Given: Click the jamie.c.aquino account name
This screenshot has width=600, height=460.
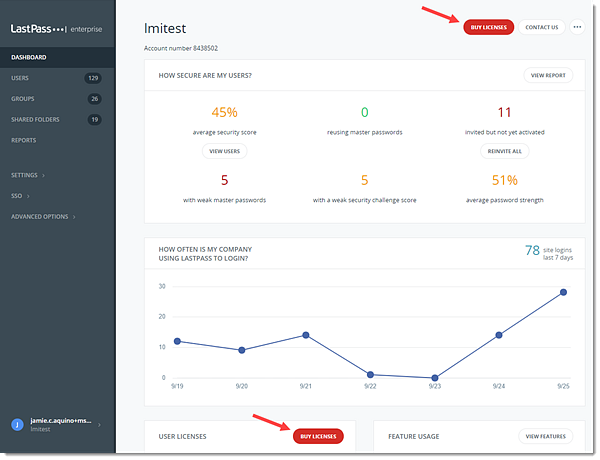Looking at the screenshot, I should point(61,421).
